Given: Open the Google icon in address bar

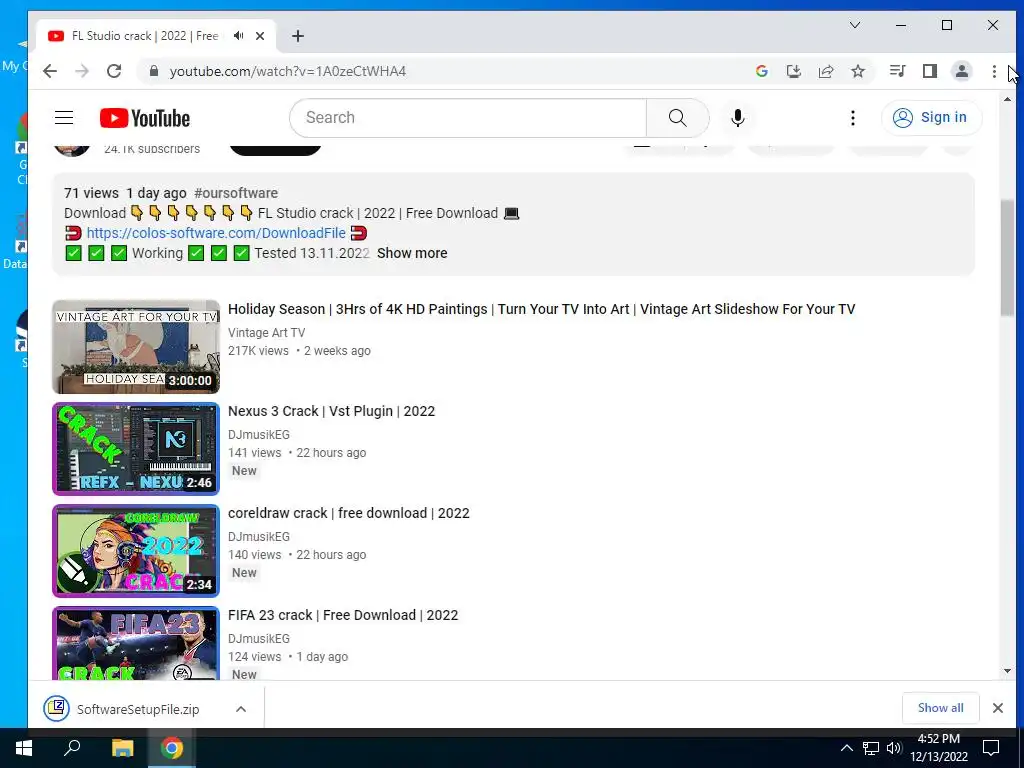Looking at the screenshot, I should click(761, 71).
